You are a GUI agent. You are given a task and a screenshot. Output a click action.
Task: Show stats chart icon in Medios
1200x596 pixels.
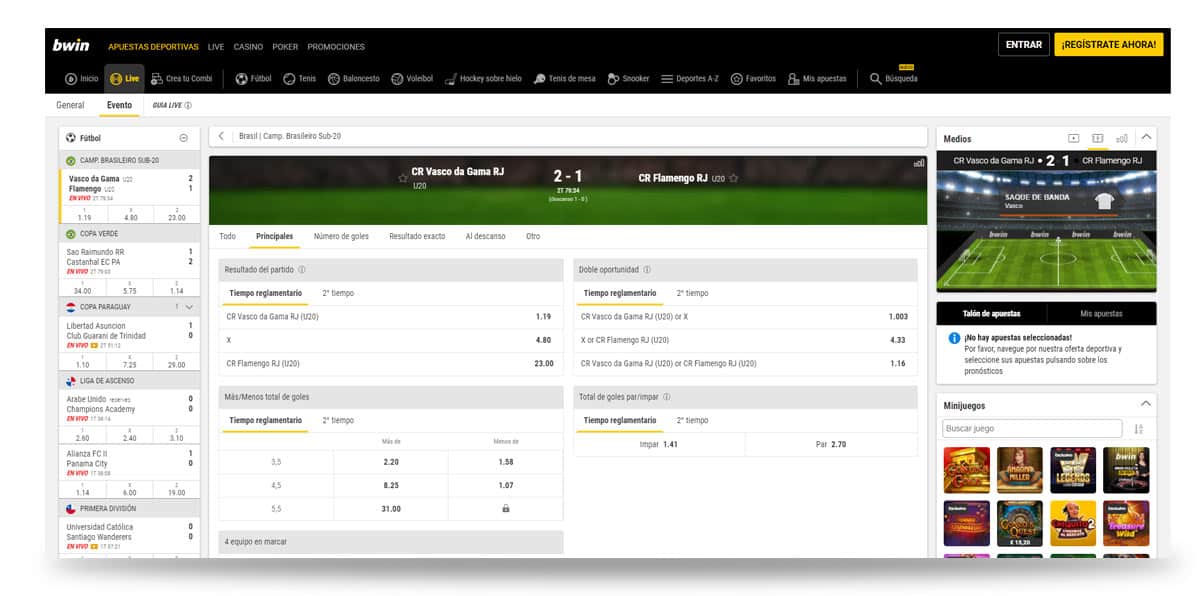point(1121,138)
